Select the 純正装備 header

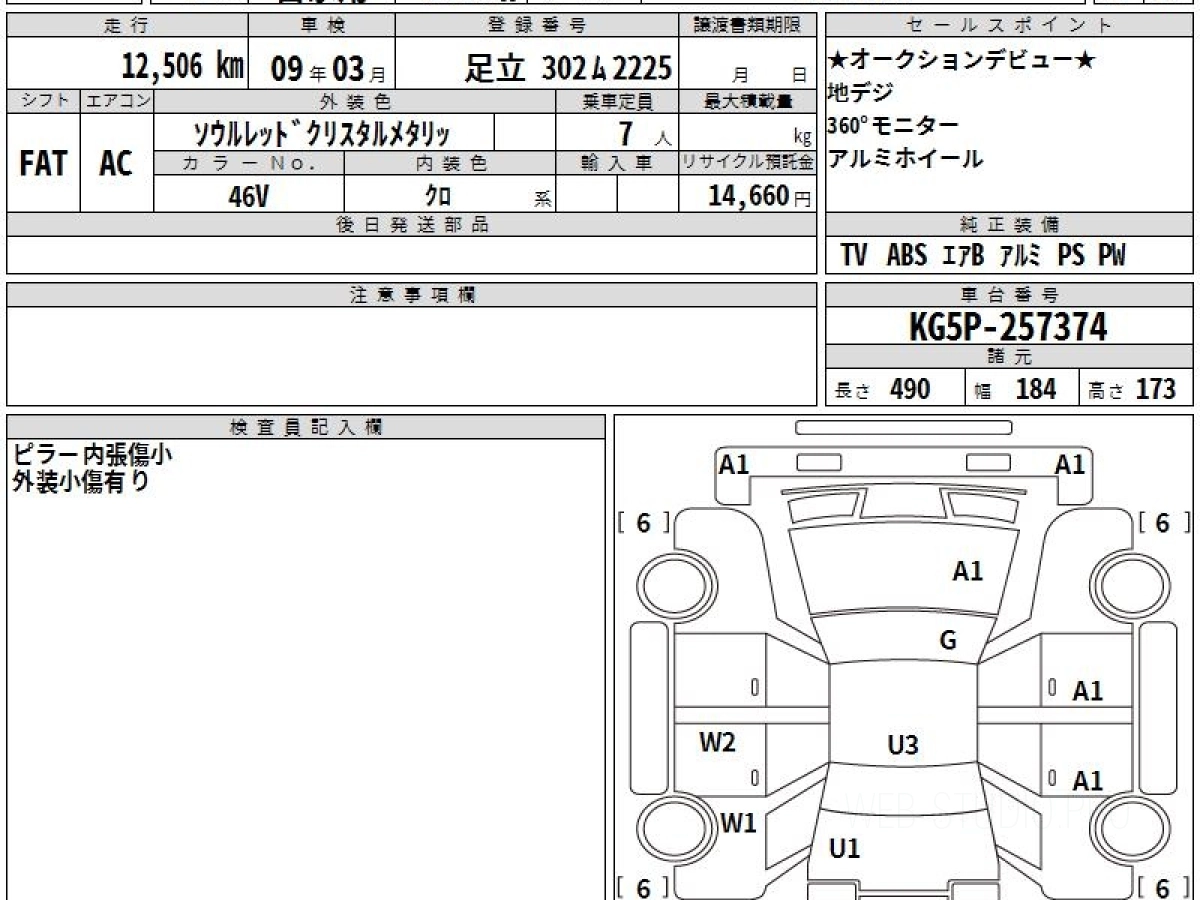coord(1009,225)
